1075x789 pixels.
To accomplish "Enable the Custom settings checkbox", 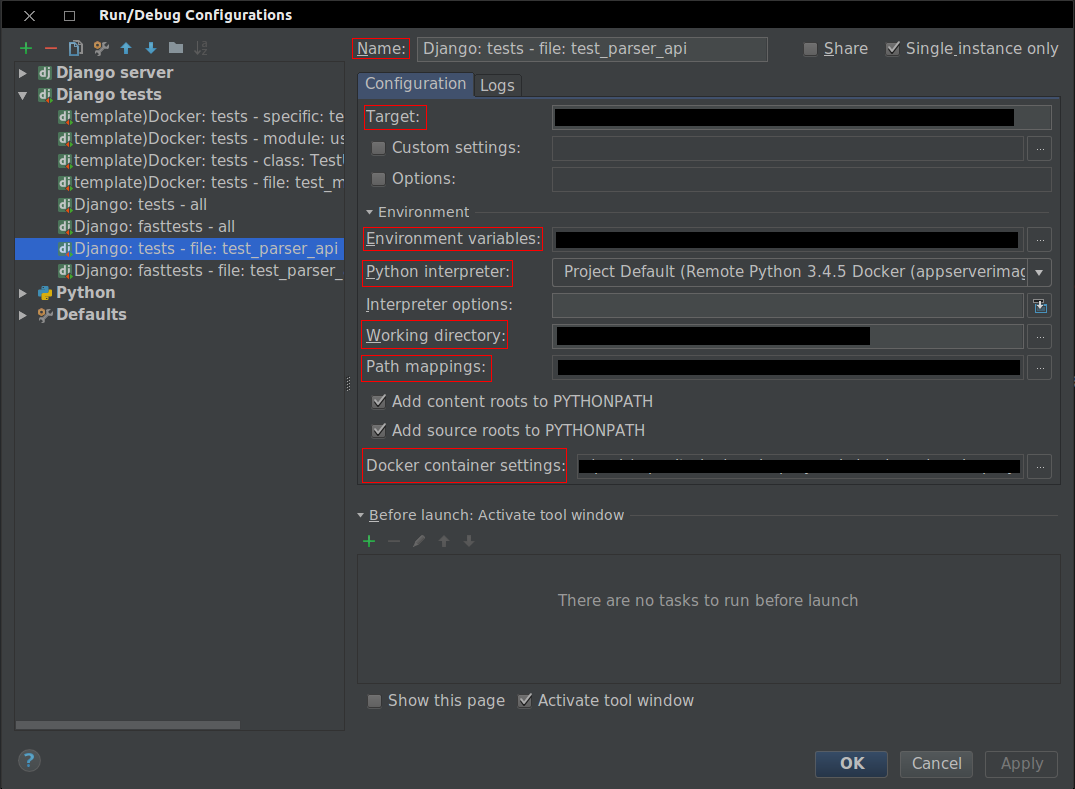I will (378, 148).
